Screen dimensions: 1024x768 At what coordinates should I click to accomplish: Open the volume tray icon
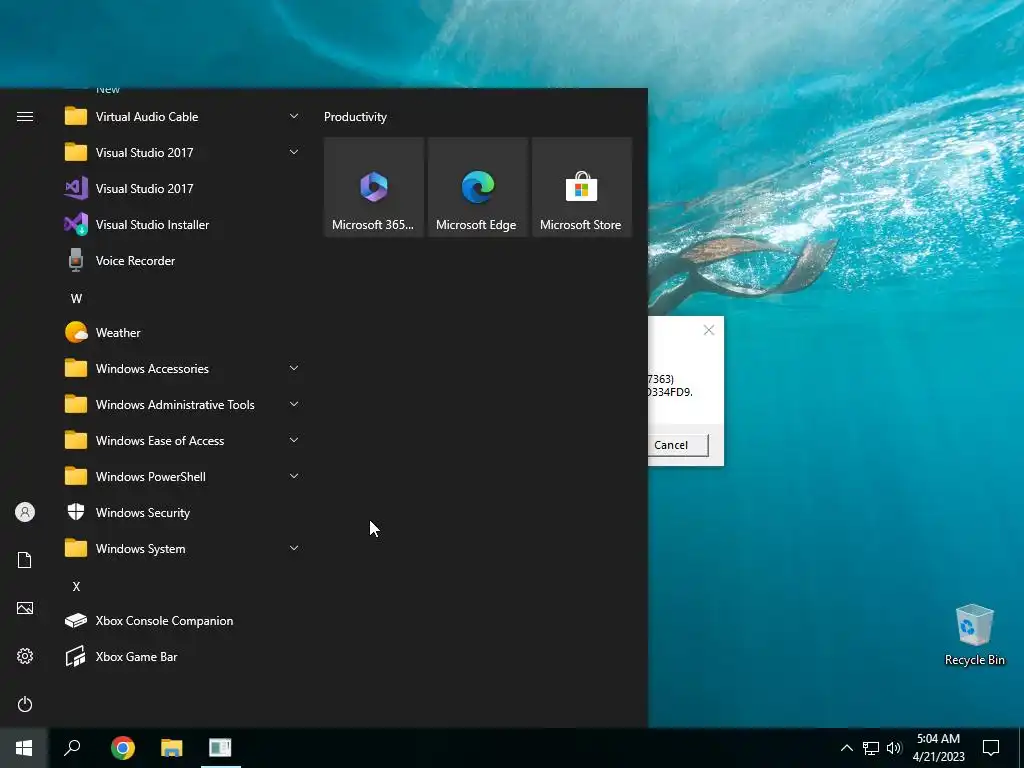click(x=894, y=748)
